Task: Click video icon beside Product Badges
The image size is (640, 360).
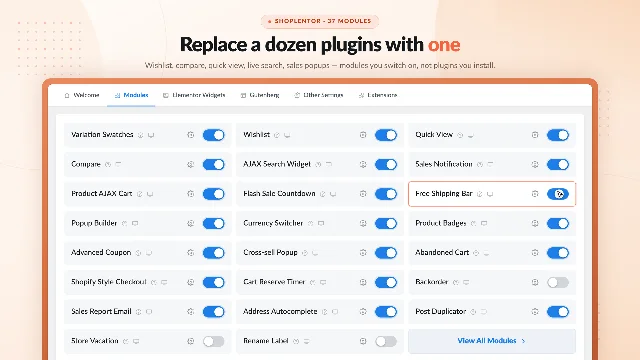Action: point(484,223)
